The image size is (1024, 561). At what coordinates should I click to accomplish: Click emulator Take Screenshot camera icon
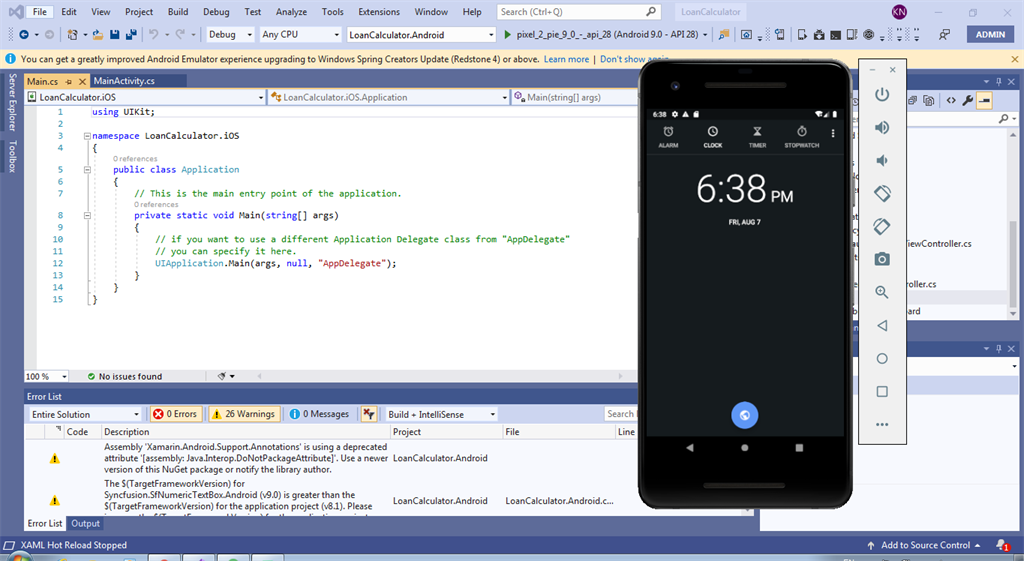882,259
